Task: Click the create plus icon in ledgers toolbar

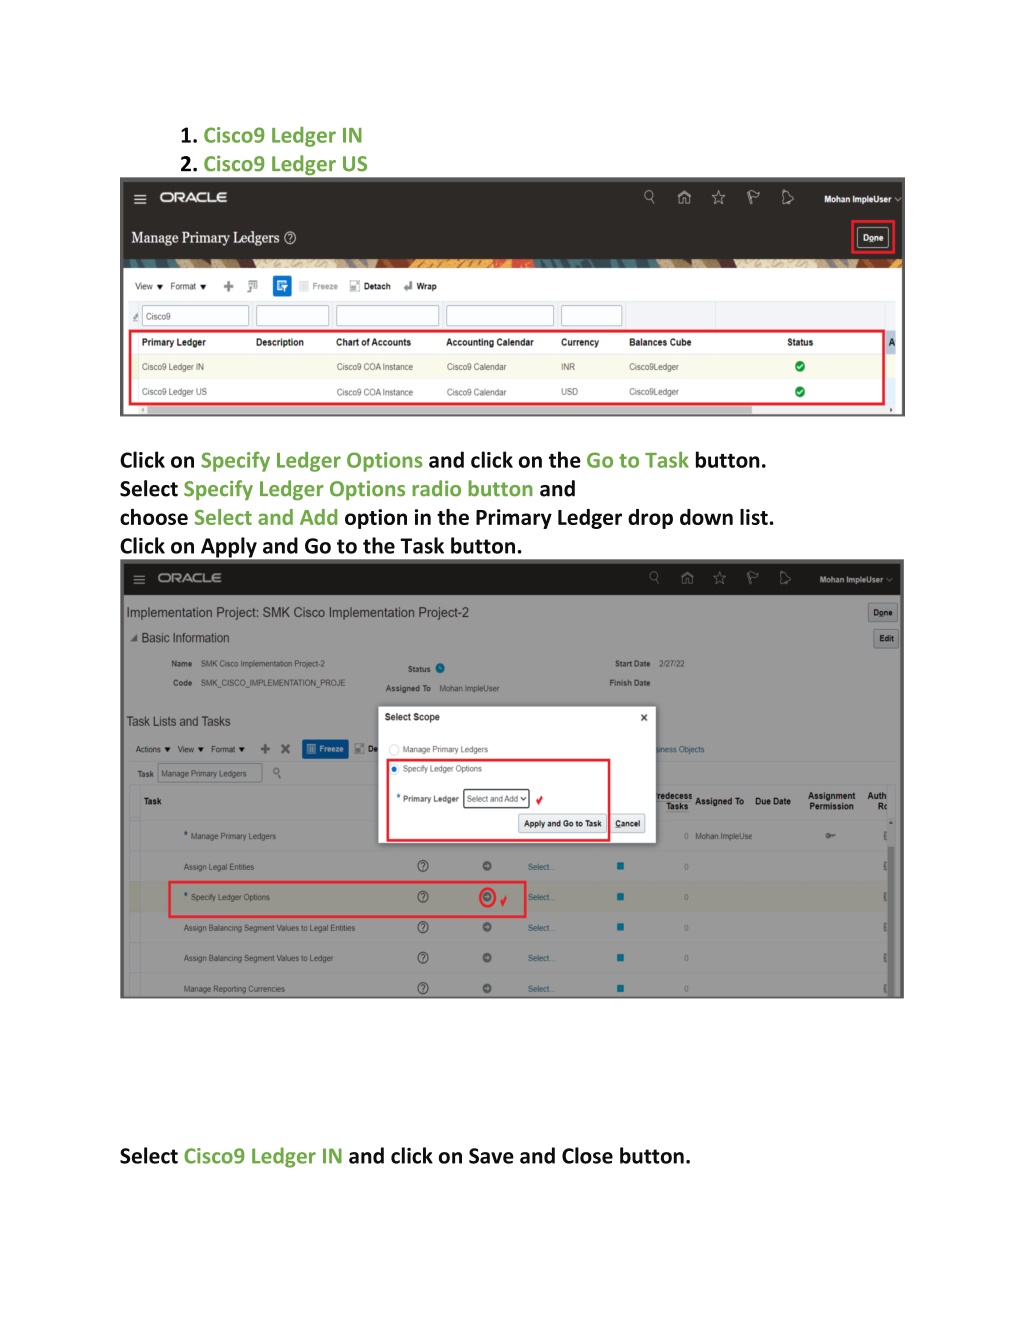Action: (228, 286)
